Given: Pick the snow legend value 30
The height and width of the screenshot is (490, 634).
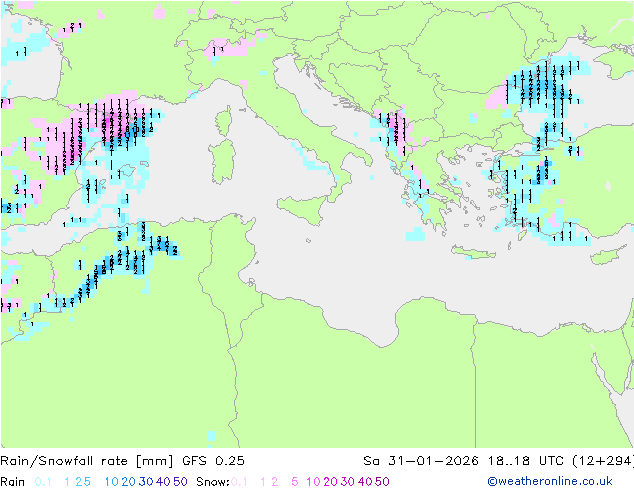Looking at the screenshot, I should click(x=348, y=482).
